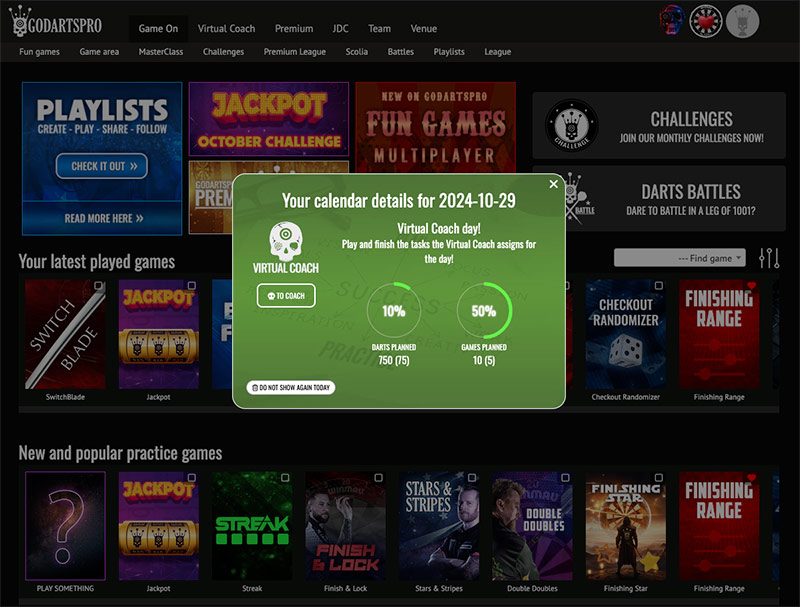Open the grey skull profile avatar

point(742,21)
